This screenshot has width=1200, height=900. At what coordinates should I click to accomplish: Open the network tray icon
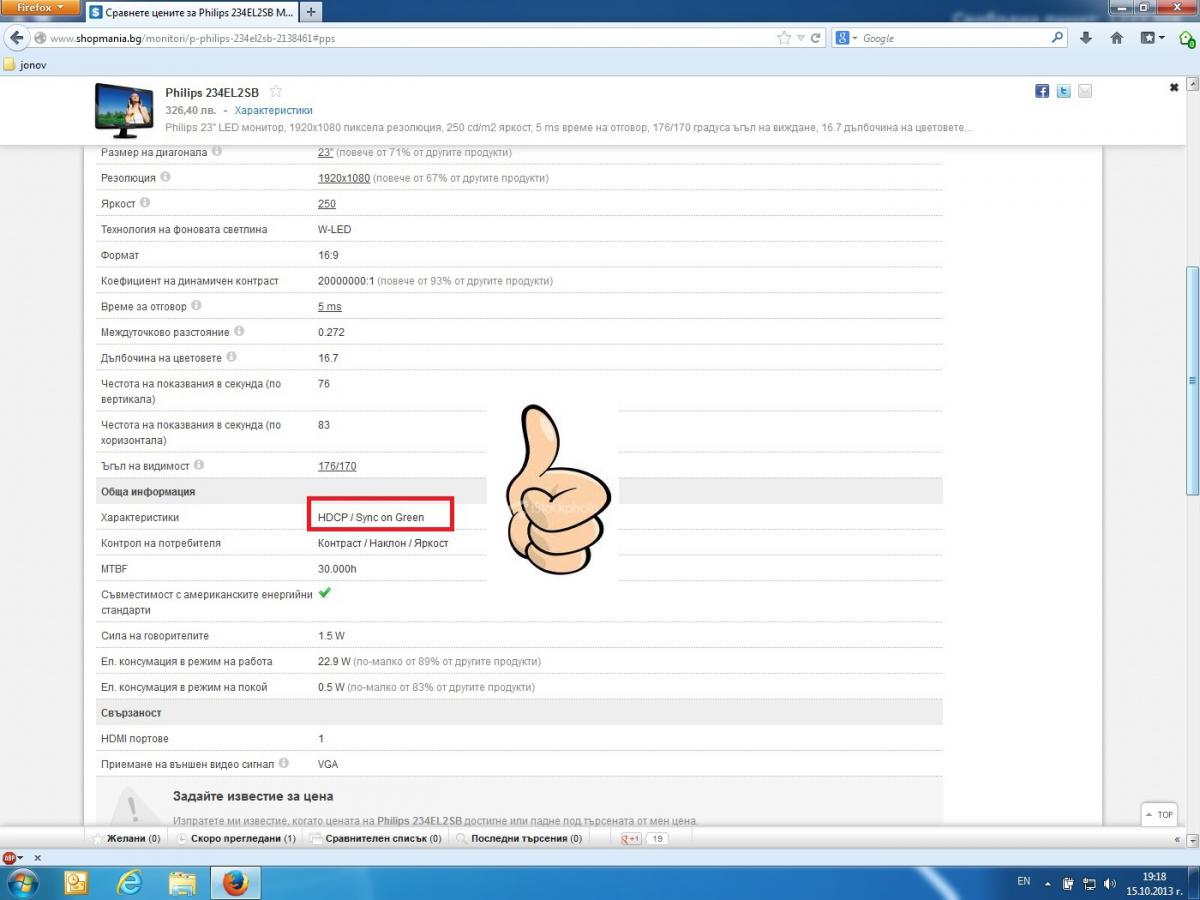[x=1088, y=882]
